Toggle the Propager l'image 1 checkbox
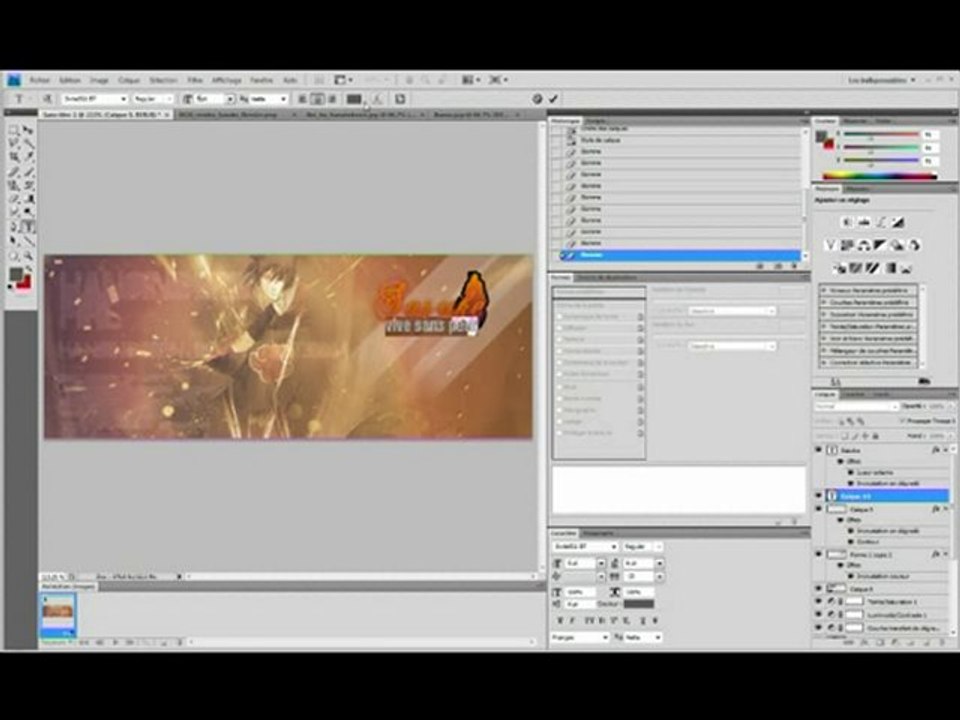Viewport: 960px width, 720px height. point(902,421)
